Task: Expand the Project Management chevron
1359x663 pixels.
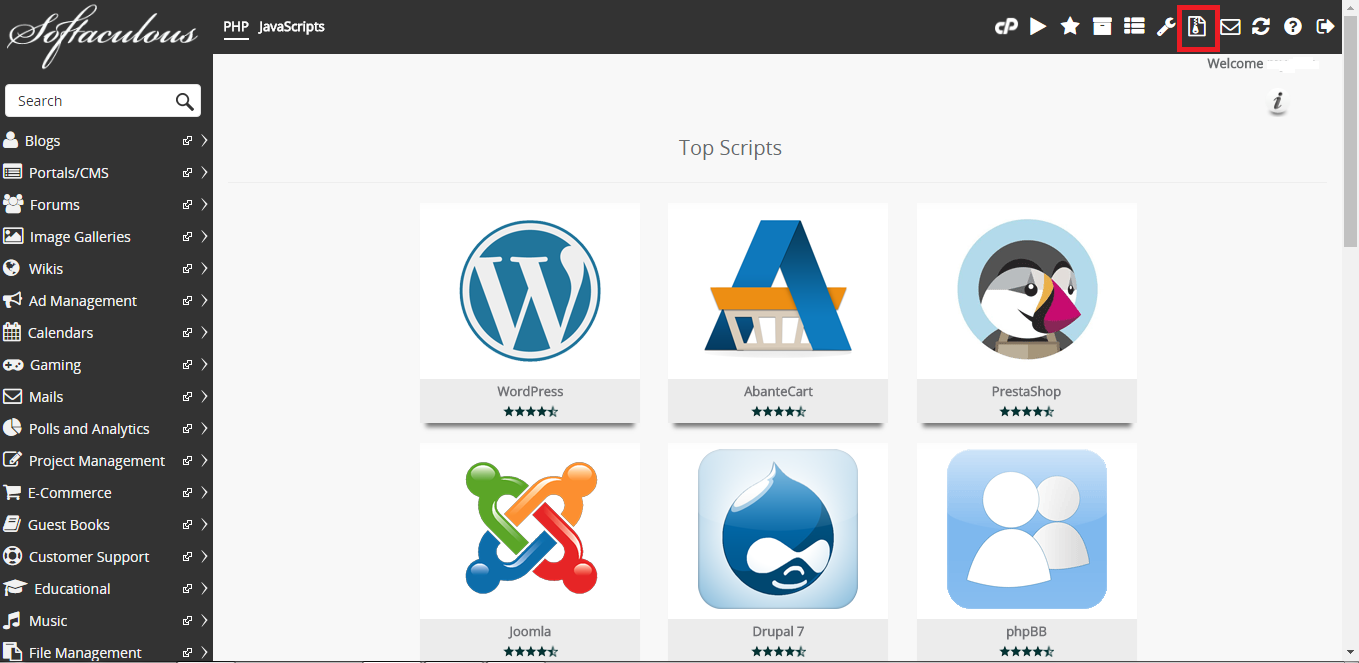Action: point(204,461)
